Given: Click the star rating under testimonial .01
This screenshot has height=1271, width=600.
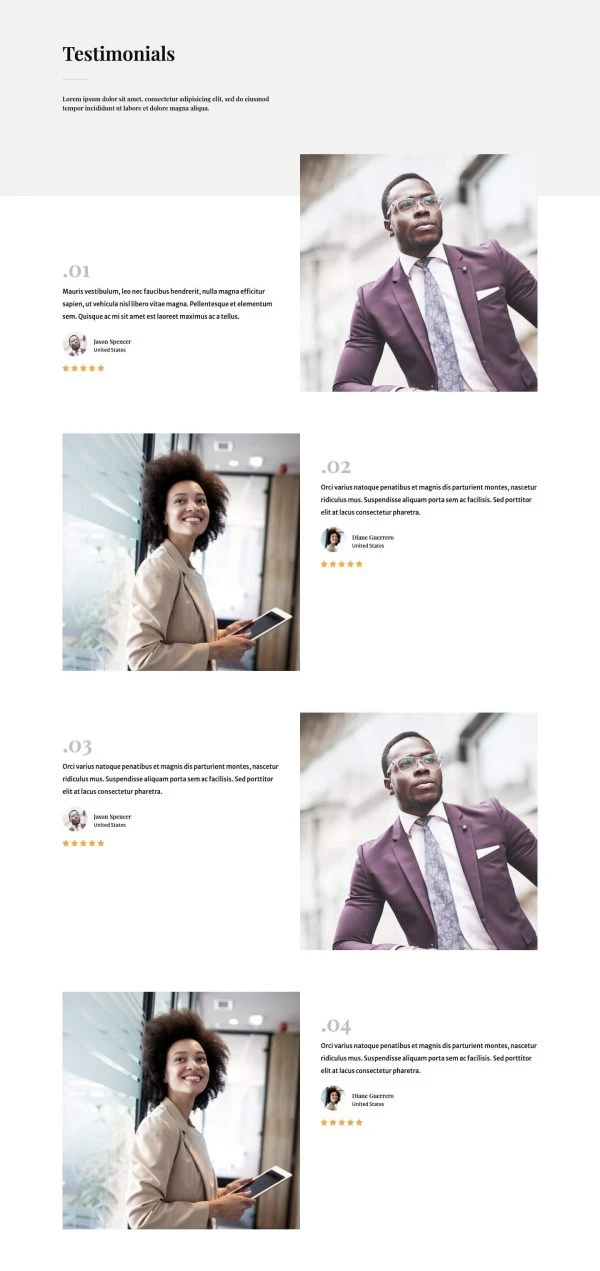Looking at the screenshot, I should click(83, 368).
